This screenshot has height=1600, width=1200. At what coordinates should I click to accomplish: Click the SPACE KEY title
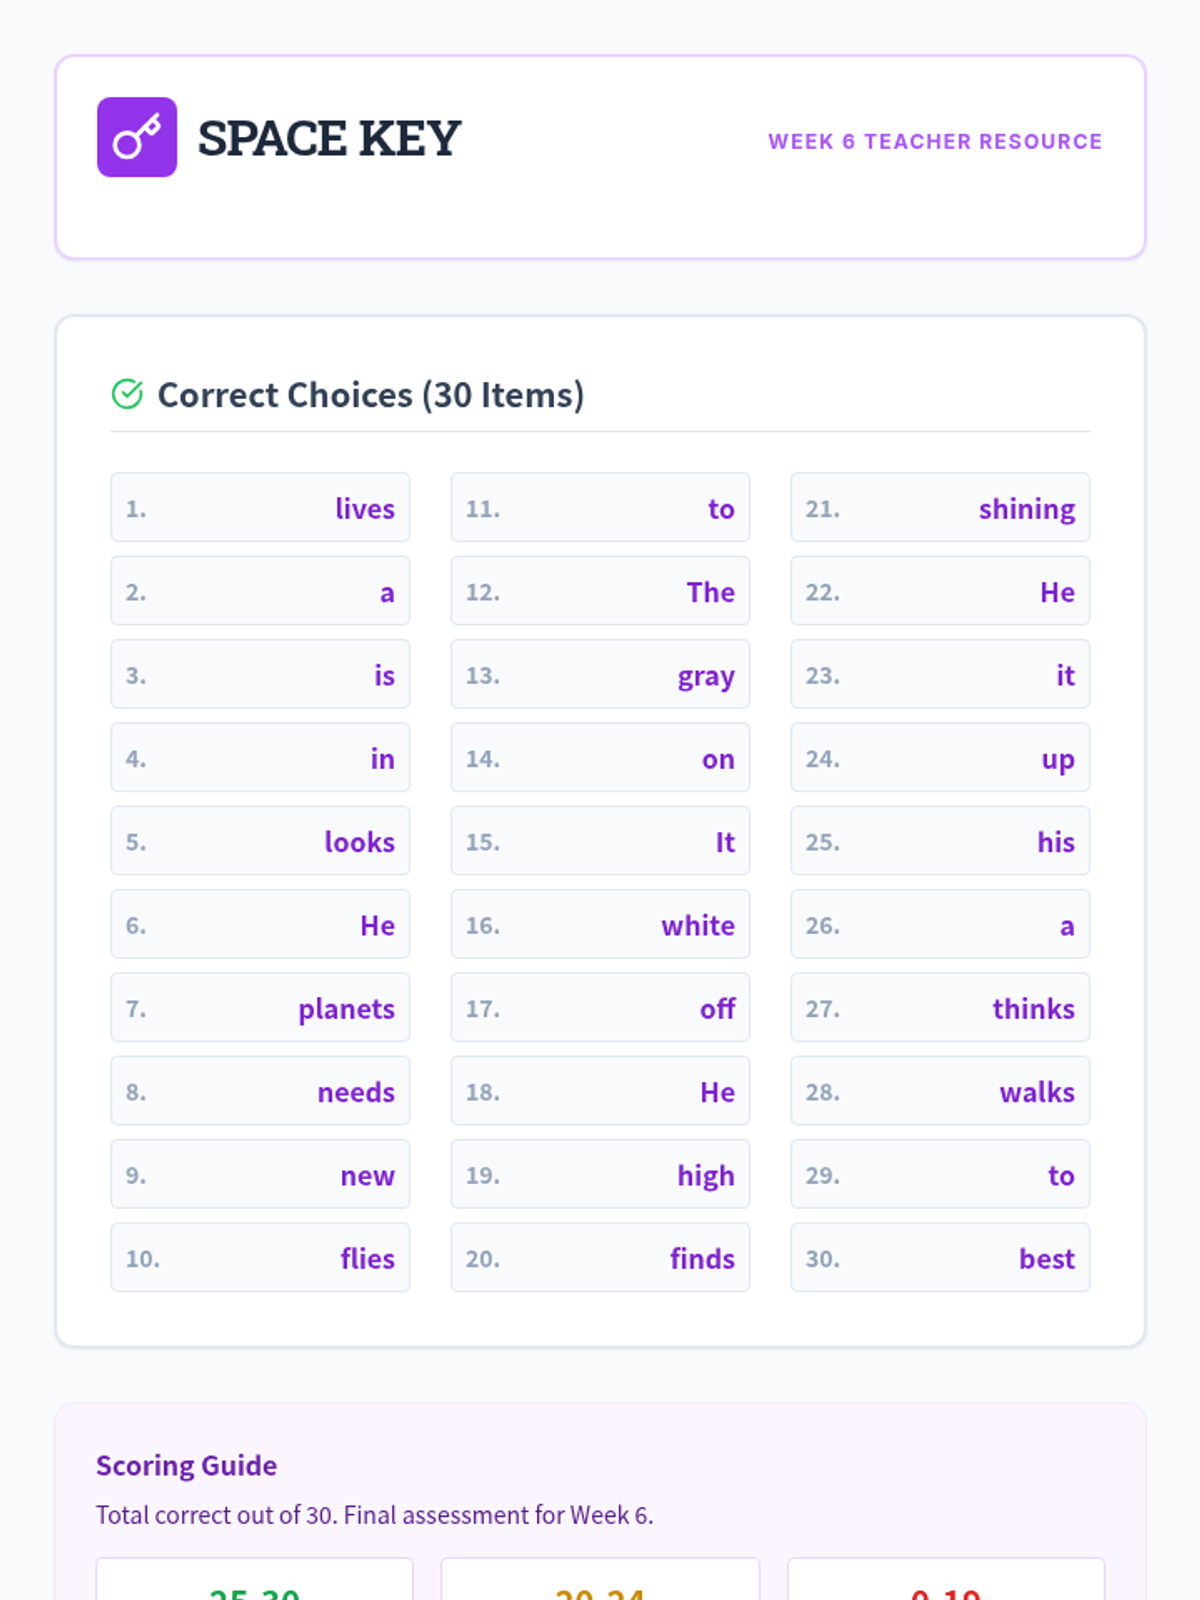click(x=329, y=138)
